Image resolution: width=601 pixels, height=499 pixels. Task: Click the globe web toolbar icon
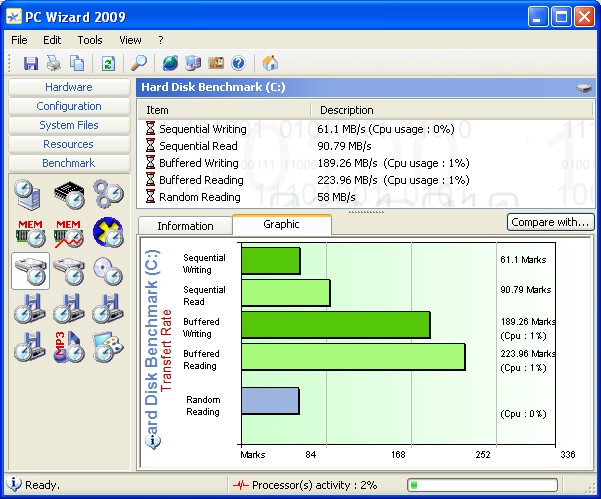pyautogui.click(x=170, y=63)
